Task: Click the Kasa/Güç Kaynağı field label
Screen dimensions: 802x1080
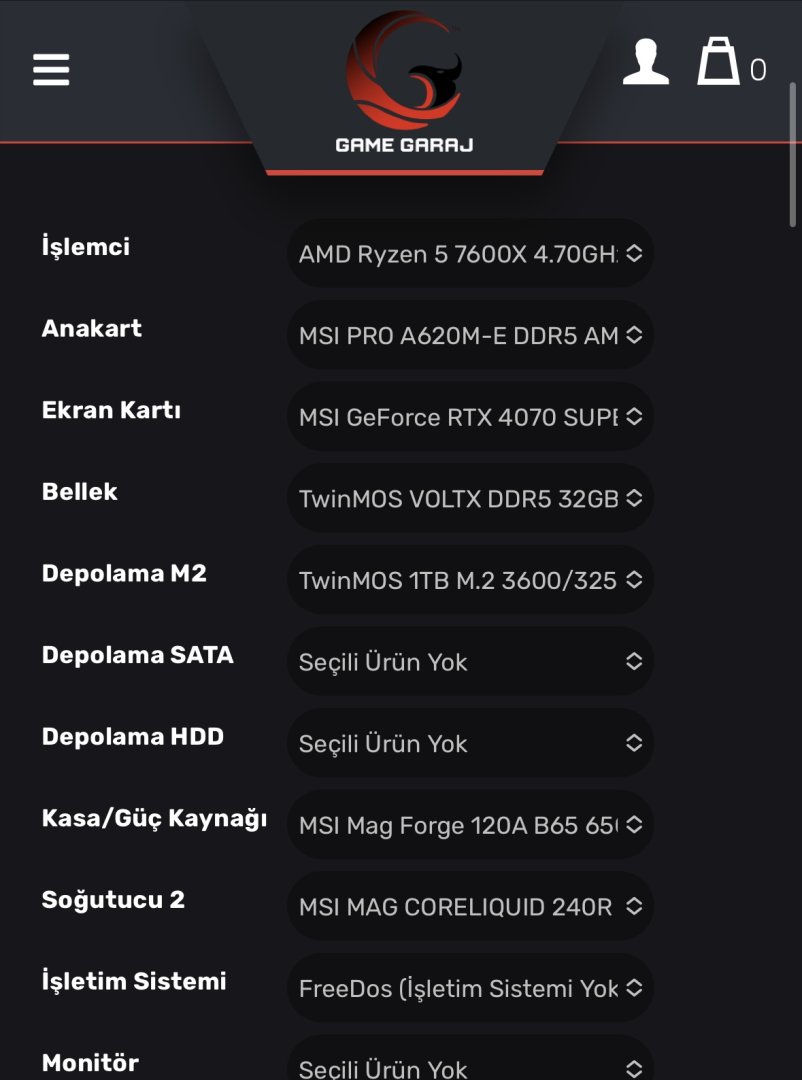Action: pos(154,819)
